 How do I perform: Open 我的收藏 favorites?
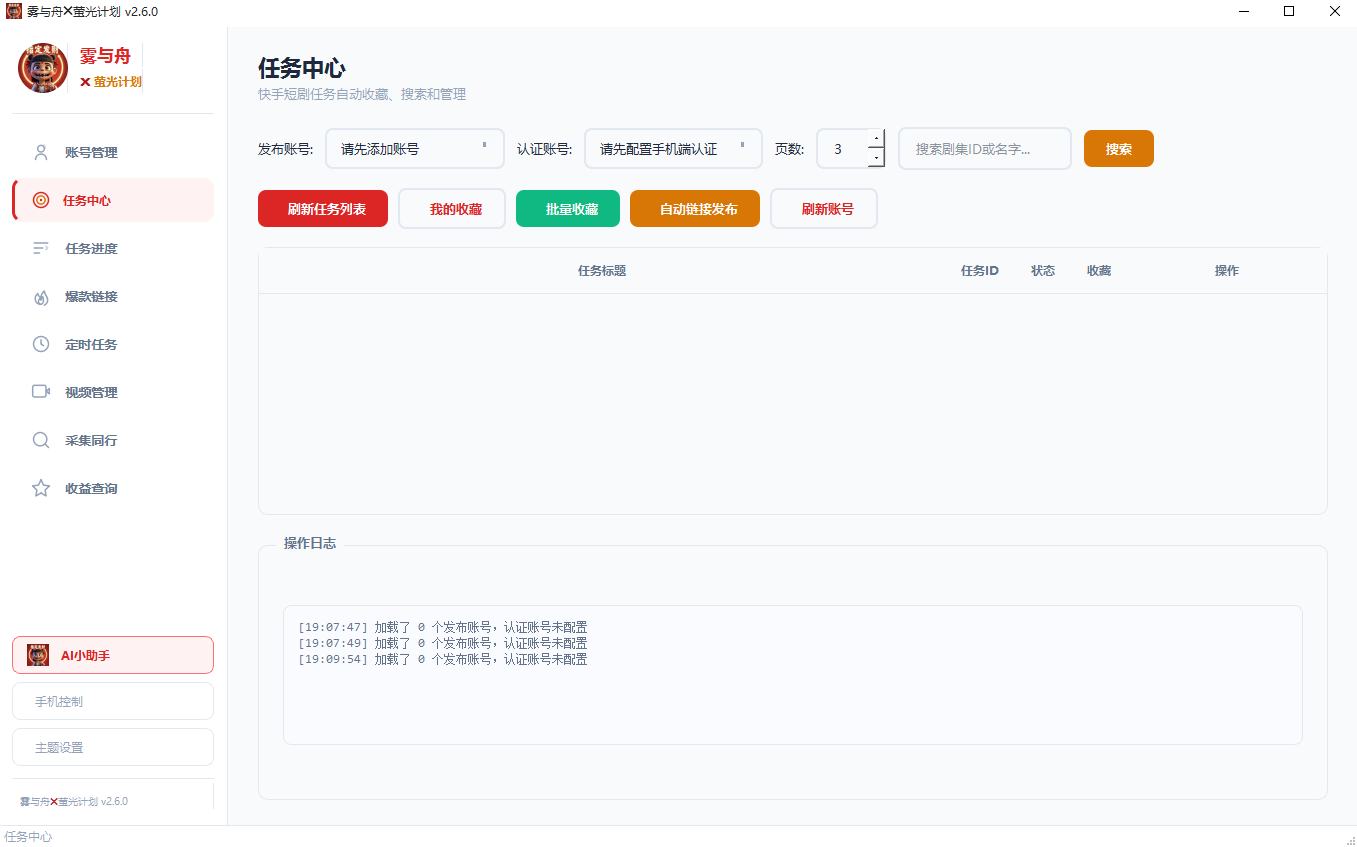click(451, 208)
